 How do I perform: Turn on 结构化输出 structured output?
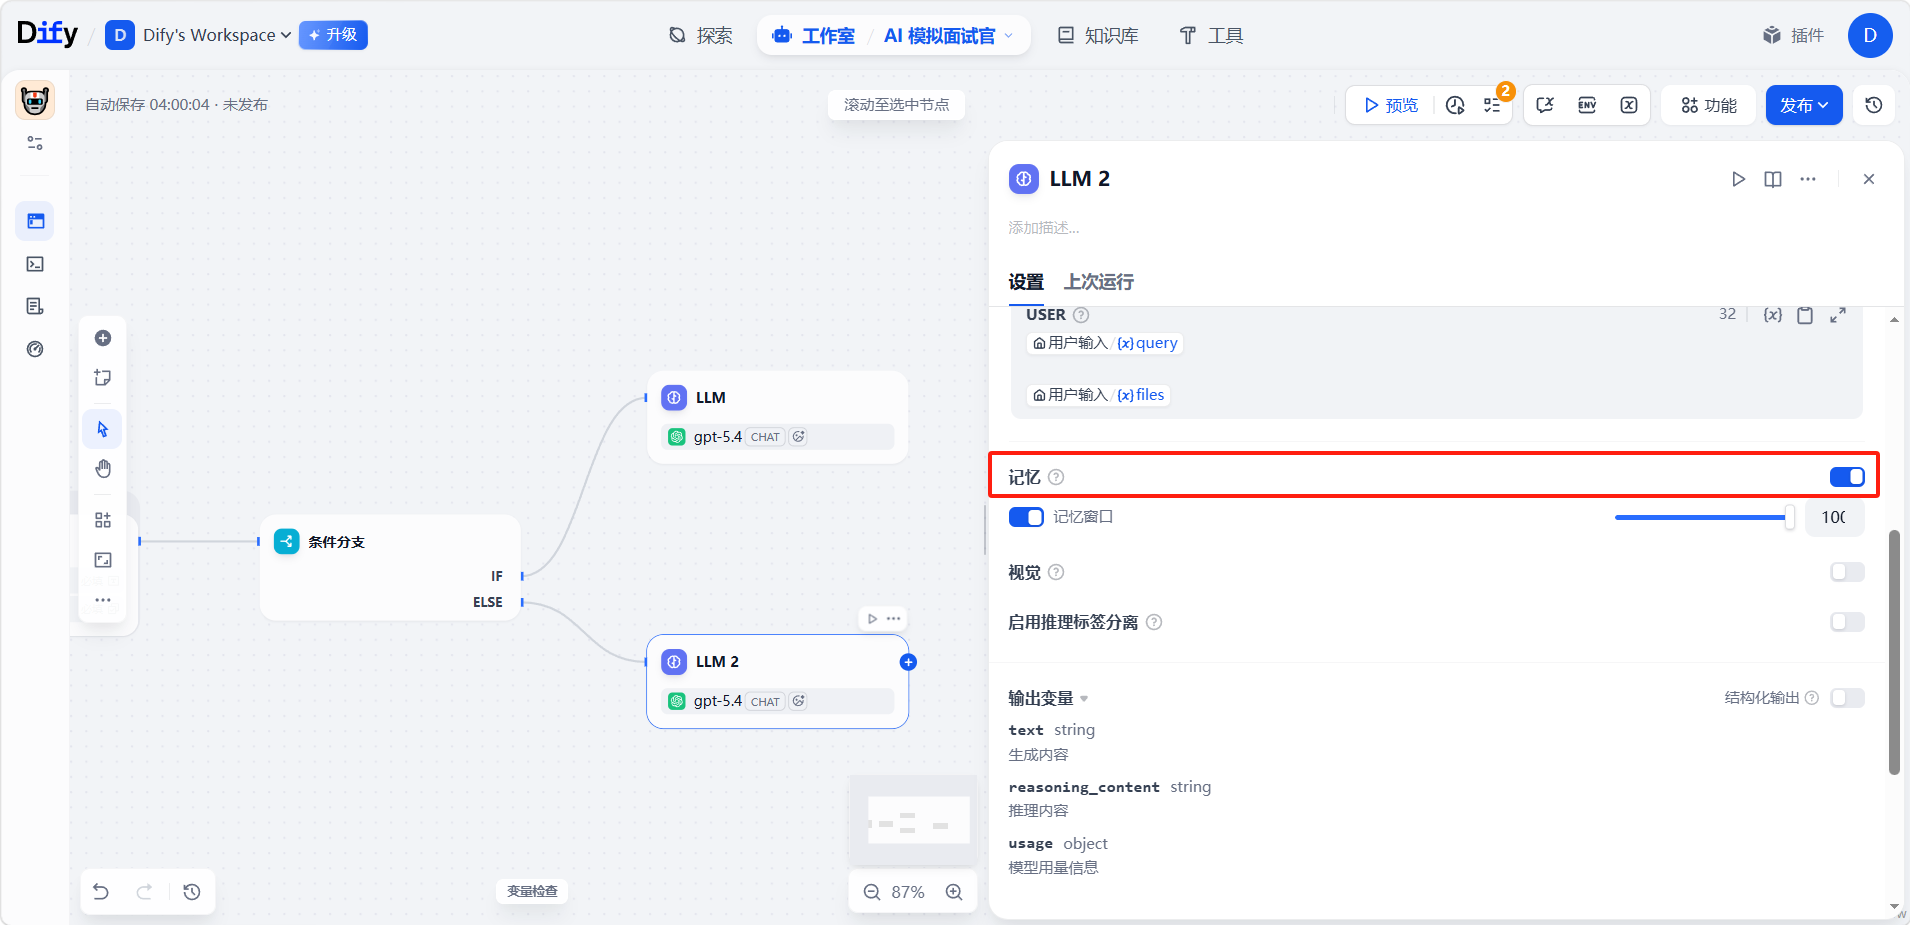(1846, 698)
